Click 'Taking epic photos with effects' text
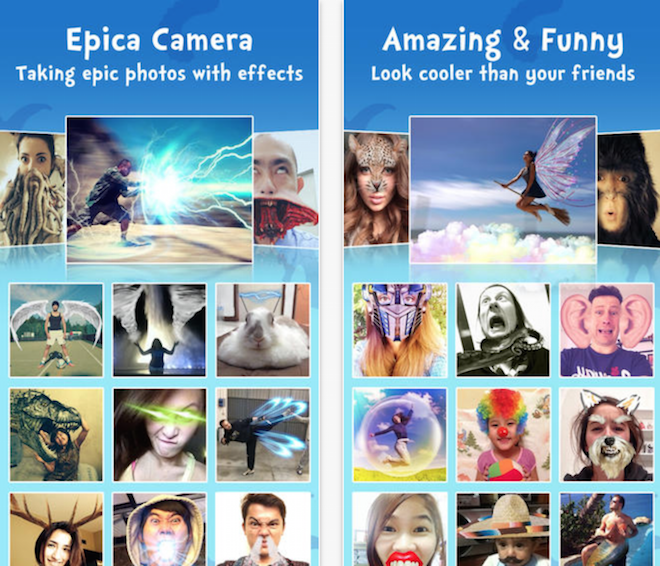The width and height of the screenshot is (660, 566). [159, 74]
